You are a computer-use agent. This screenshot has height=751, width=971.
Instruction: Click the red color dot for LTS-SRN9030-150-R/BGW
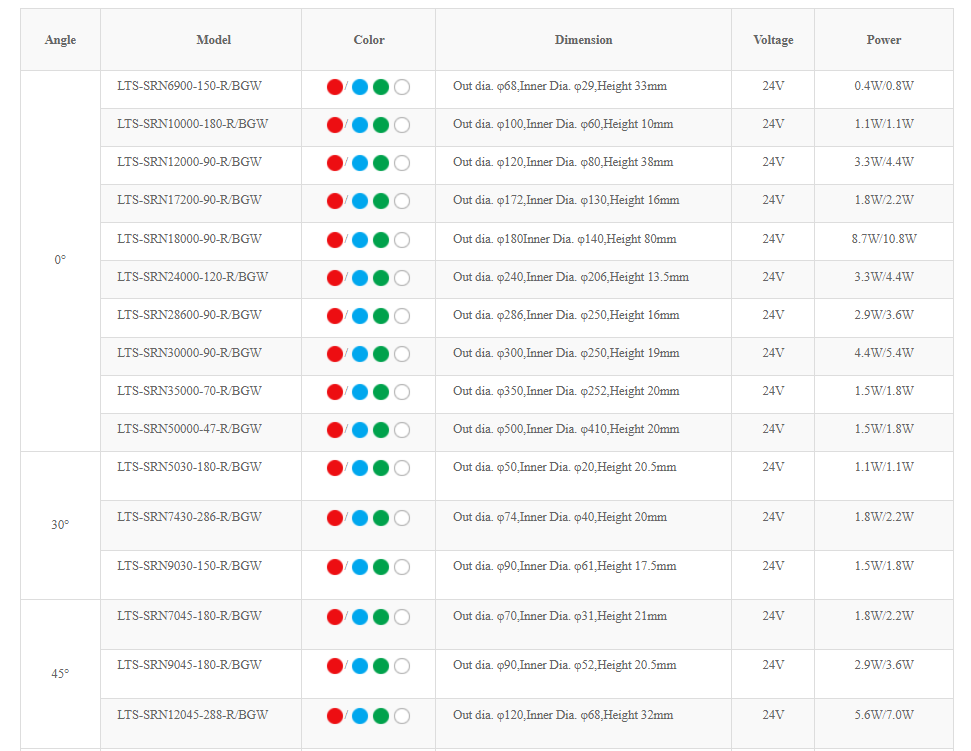tap(335, 567)
